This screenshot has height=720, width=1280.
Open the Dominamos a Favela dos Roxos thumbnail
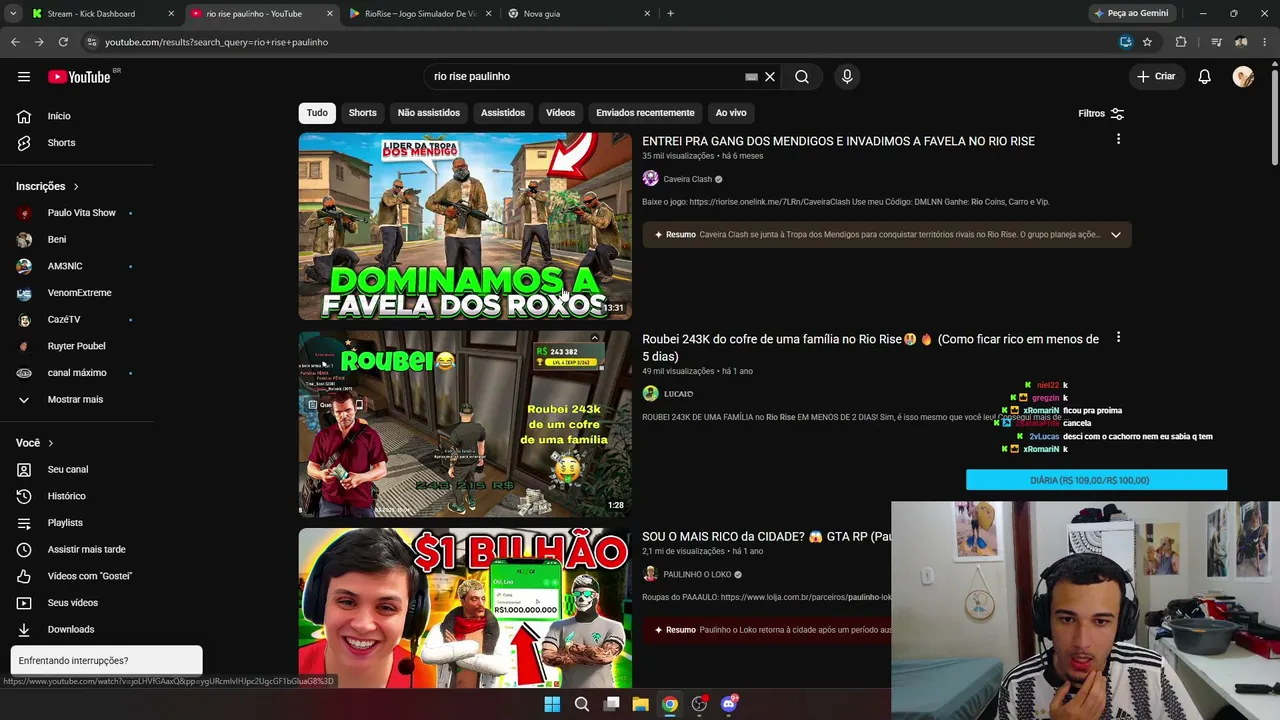pos(465,226)
